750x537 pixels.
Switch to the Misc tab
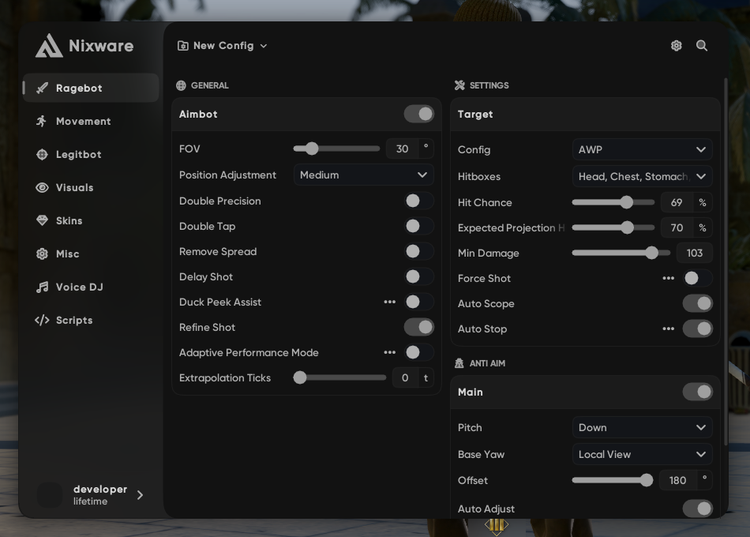pyautogui.click(x=91, y=254)
